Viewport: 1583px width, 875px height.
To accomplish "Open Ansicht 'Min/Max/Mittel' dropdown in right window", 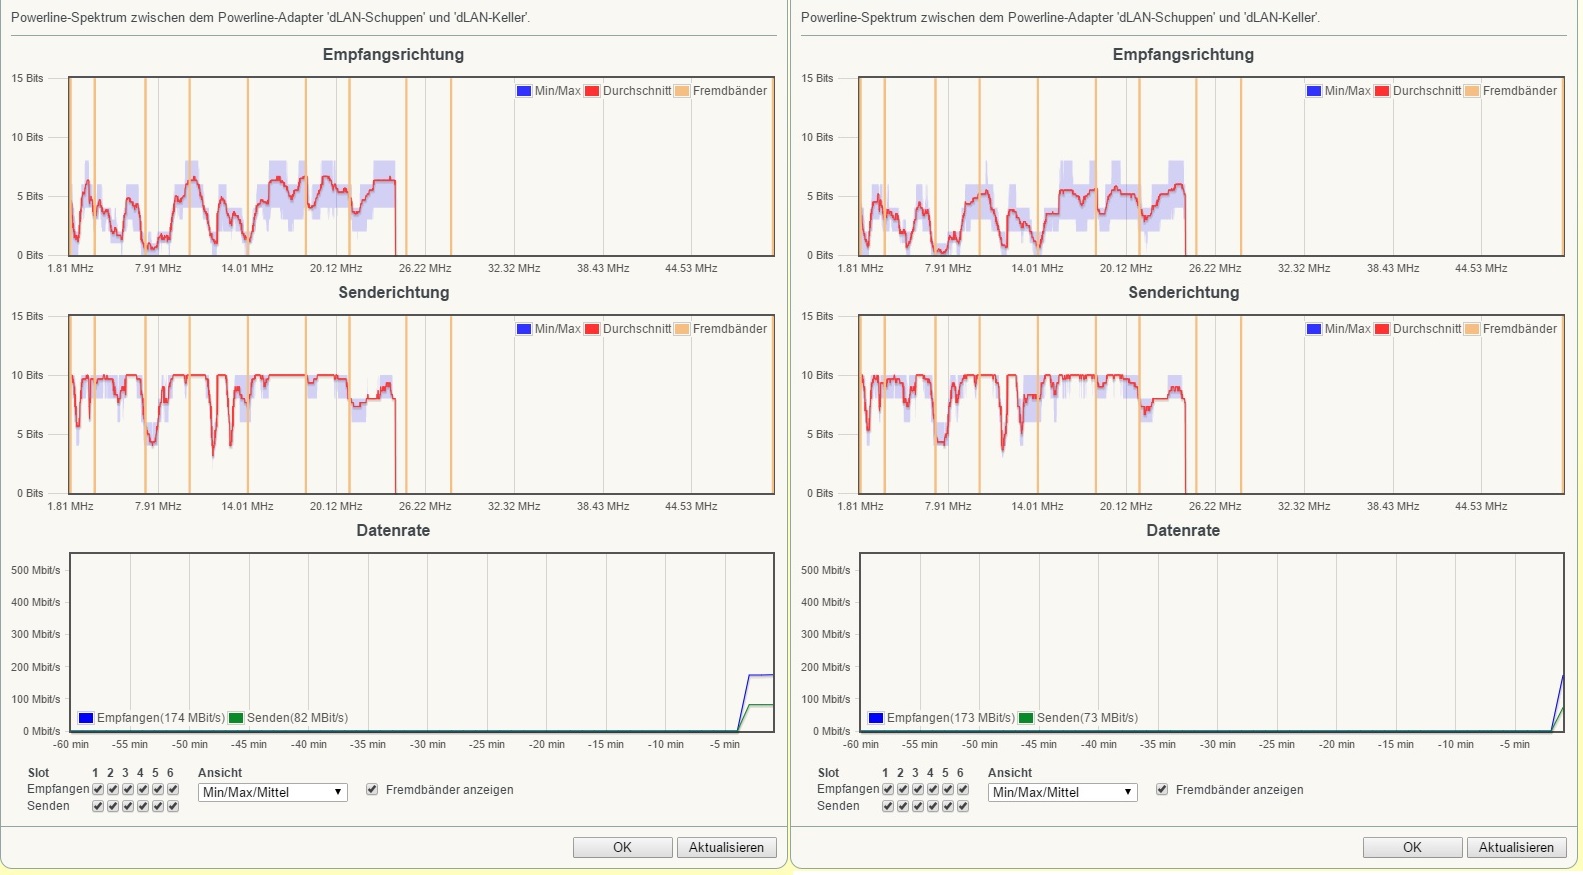I will pos(1063,792).
